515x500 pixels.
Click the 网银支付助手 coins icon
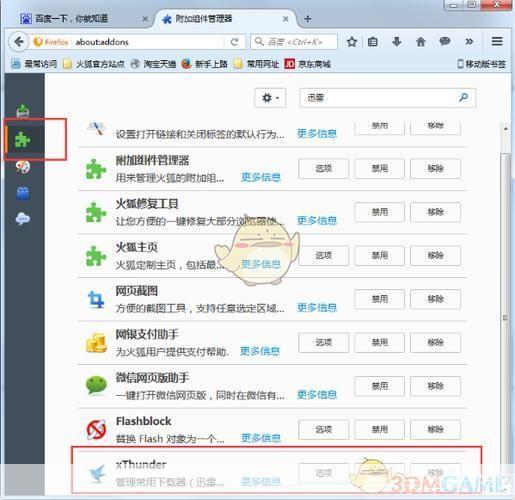click(x=96, y=343)
